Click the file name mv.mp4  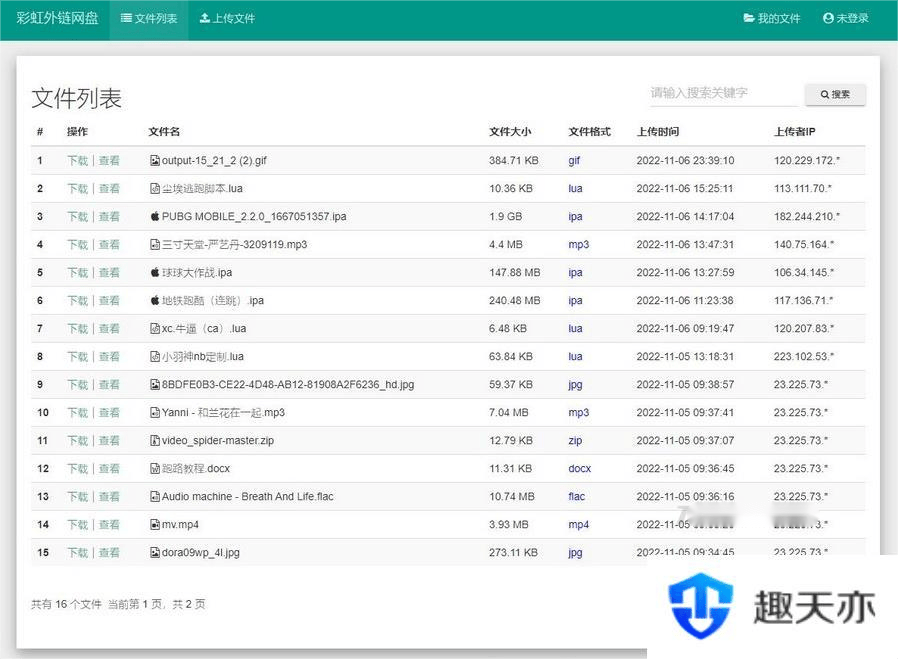tap(180, 525)
